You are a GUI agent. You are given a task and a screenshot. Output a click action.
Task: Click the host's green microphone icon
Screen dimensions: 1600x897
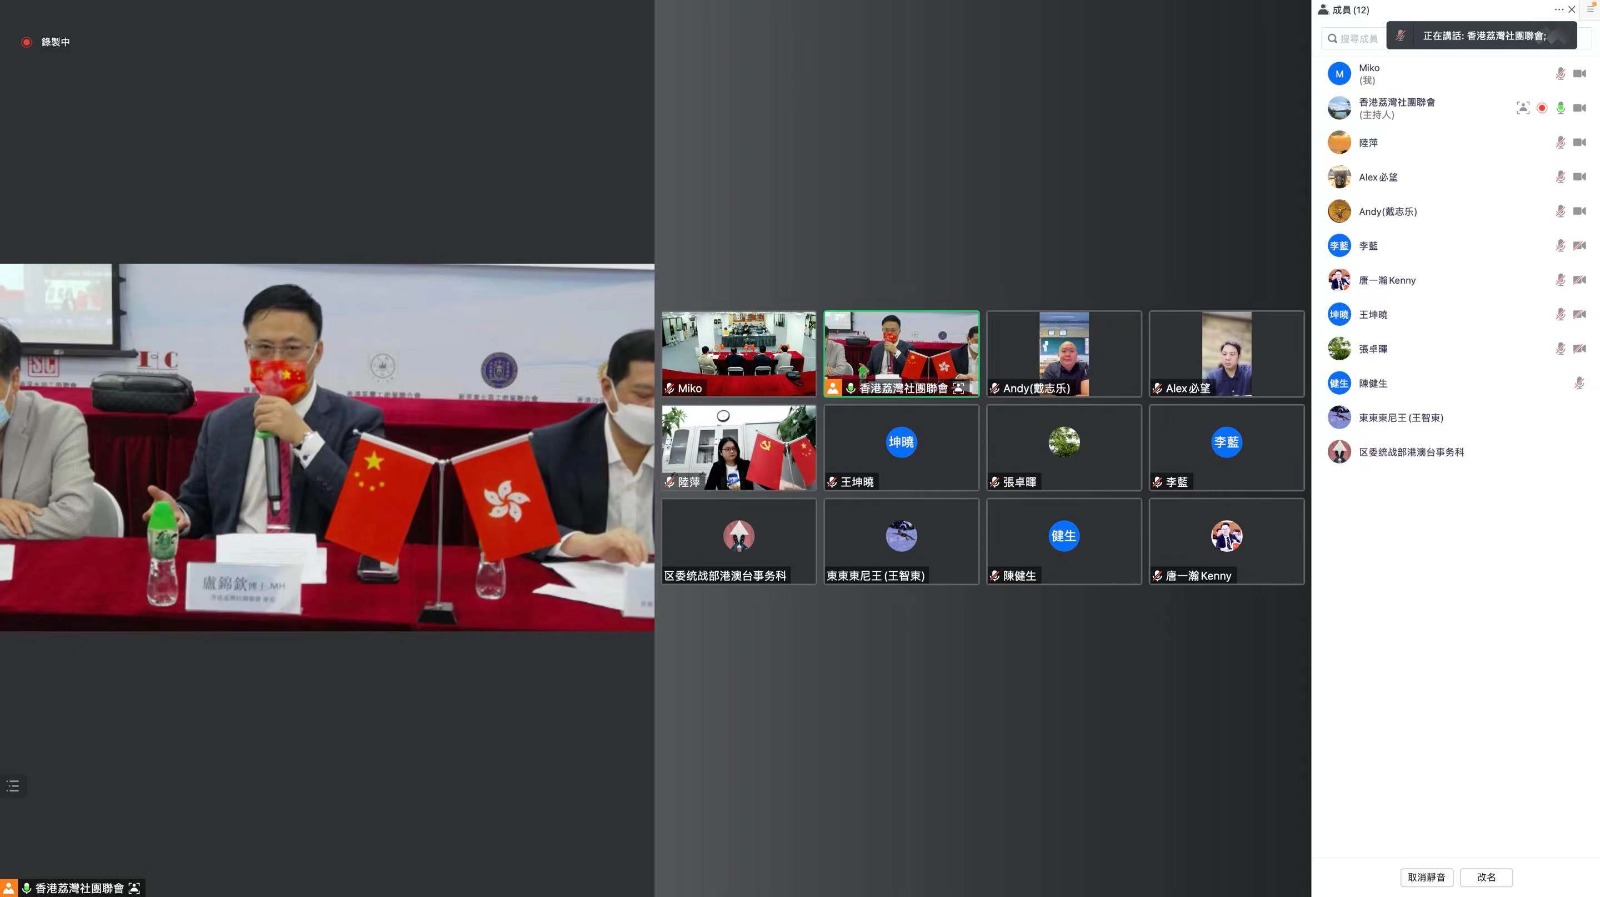pyautogui.click(x=1560, y=108)
